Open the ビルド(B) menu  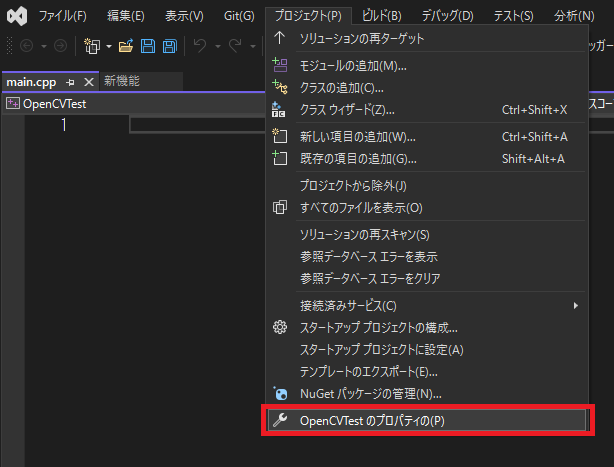[381, 16]
